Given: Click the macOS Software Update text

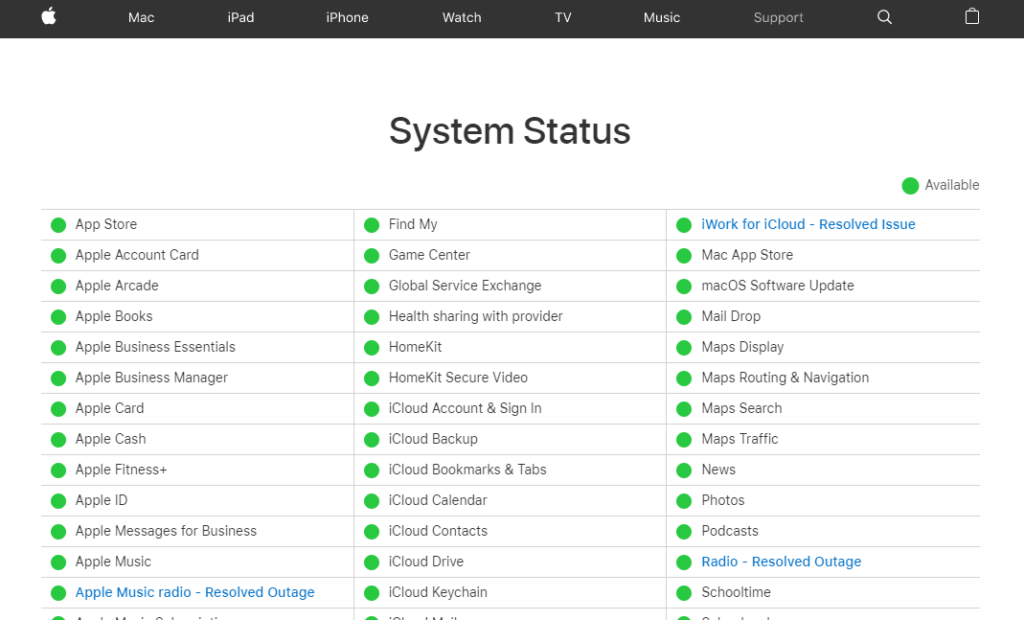Looking at the screenshot, I should click(778, 286).
